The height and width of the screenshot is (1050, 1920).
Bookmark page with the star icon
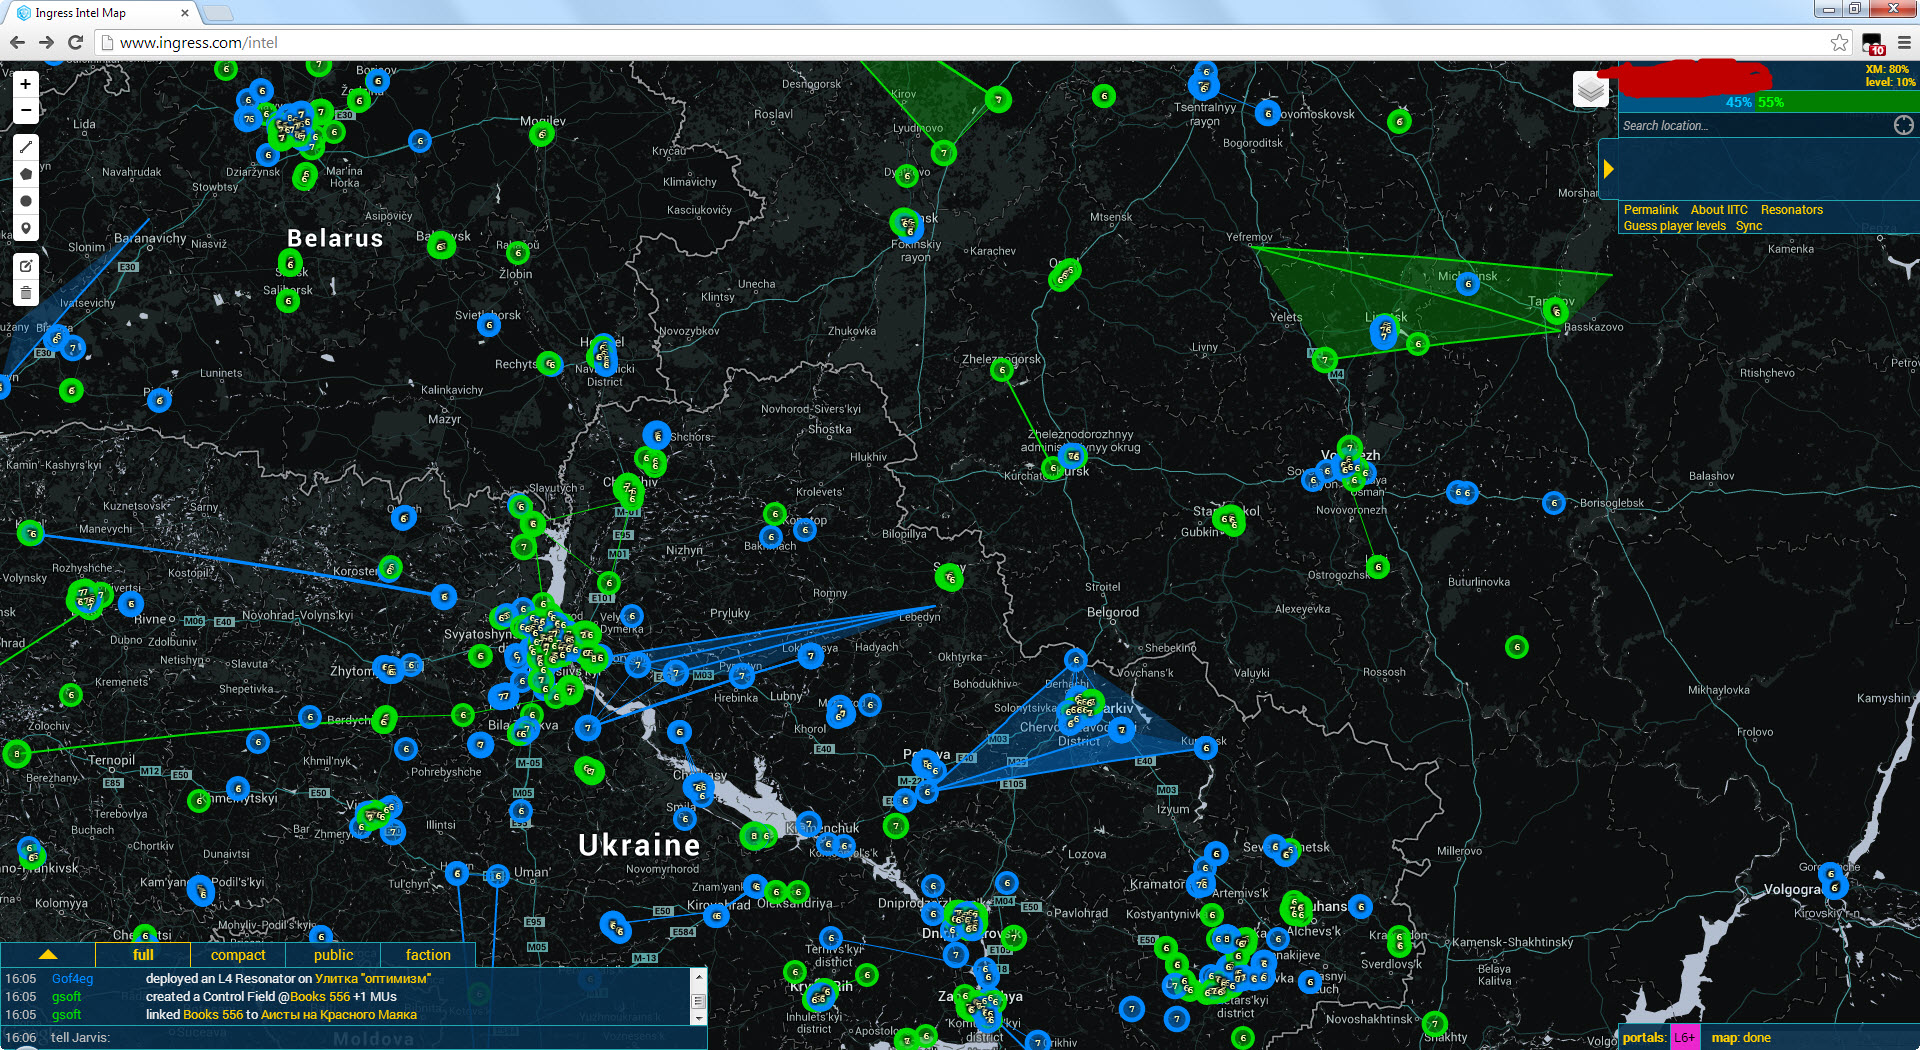point(1839,42)
